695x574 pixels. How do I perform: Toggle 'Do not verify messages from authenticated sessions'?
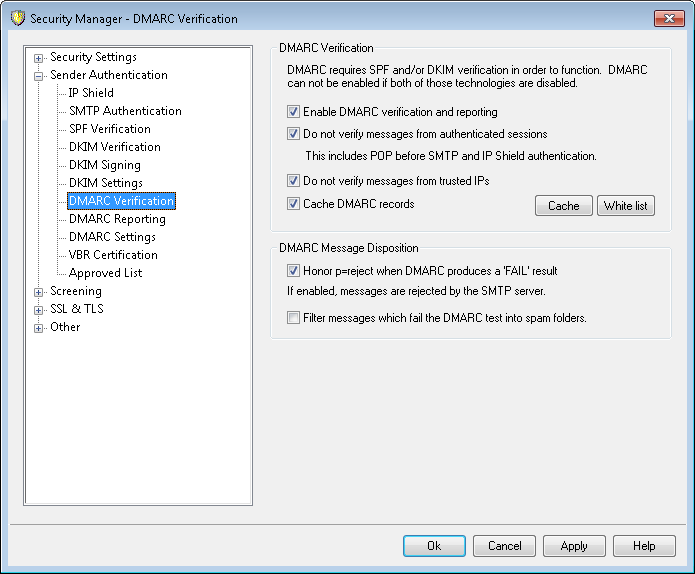(294, 134)
